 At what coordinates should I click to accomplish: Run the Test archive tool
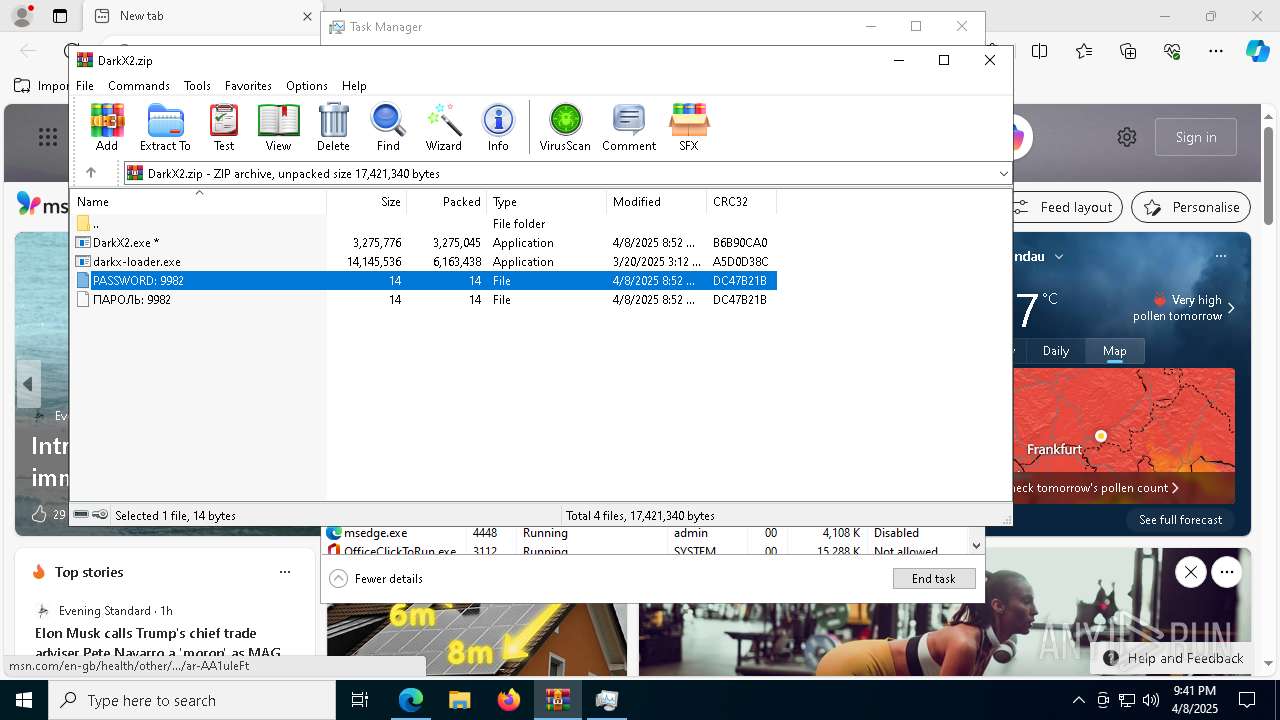[224, 127]
